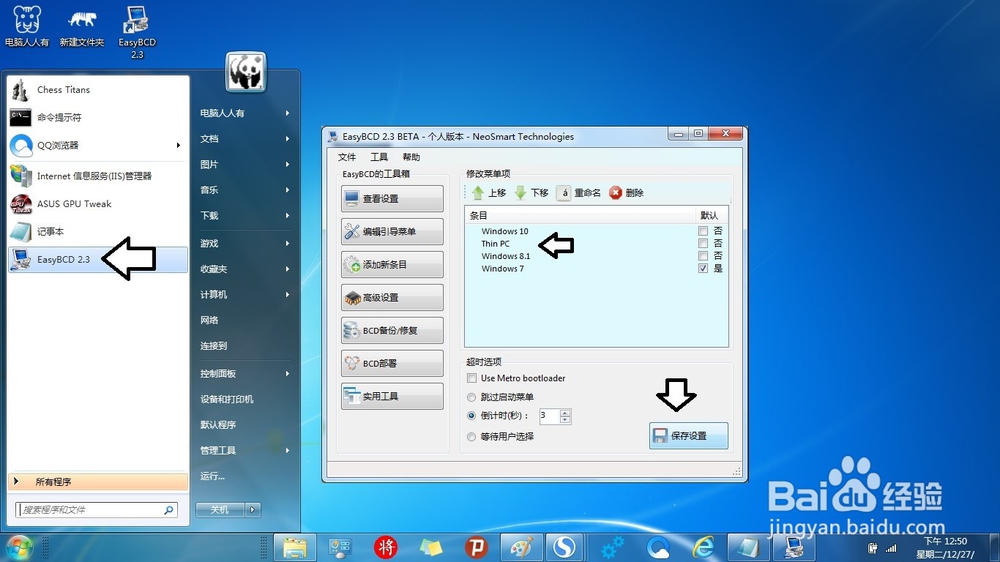
Task: Open 下载 in Start menu
Action: 246,215
